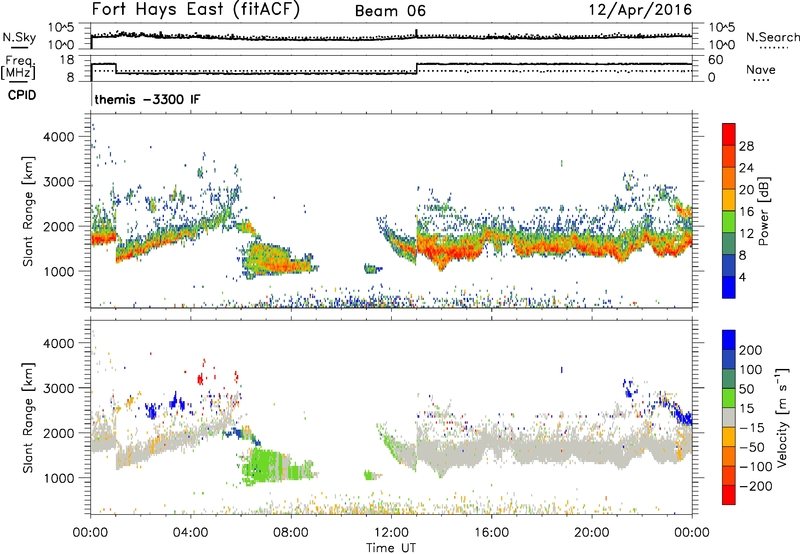800x554 pixels.
Task: Click the '12:00' time axis label
Action: pos(391,533)
